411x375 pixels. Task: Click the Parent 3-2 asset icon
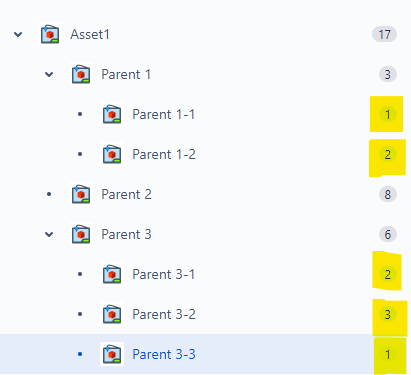[112, 314]
